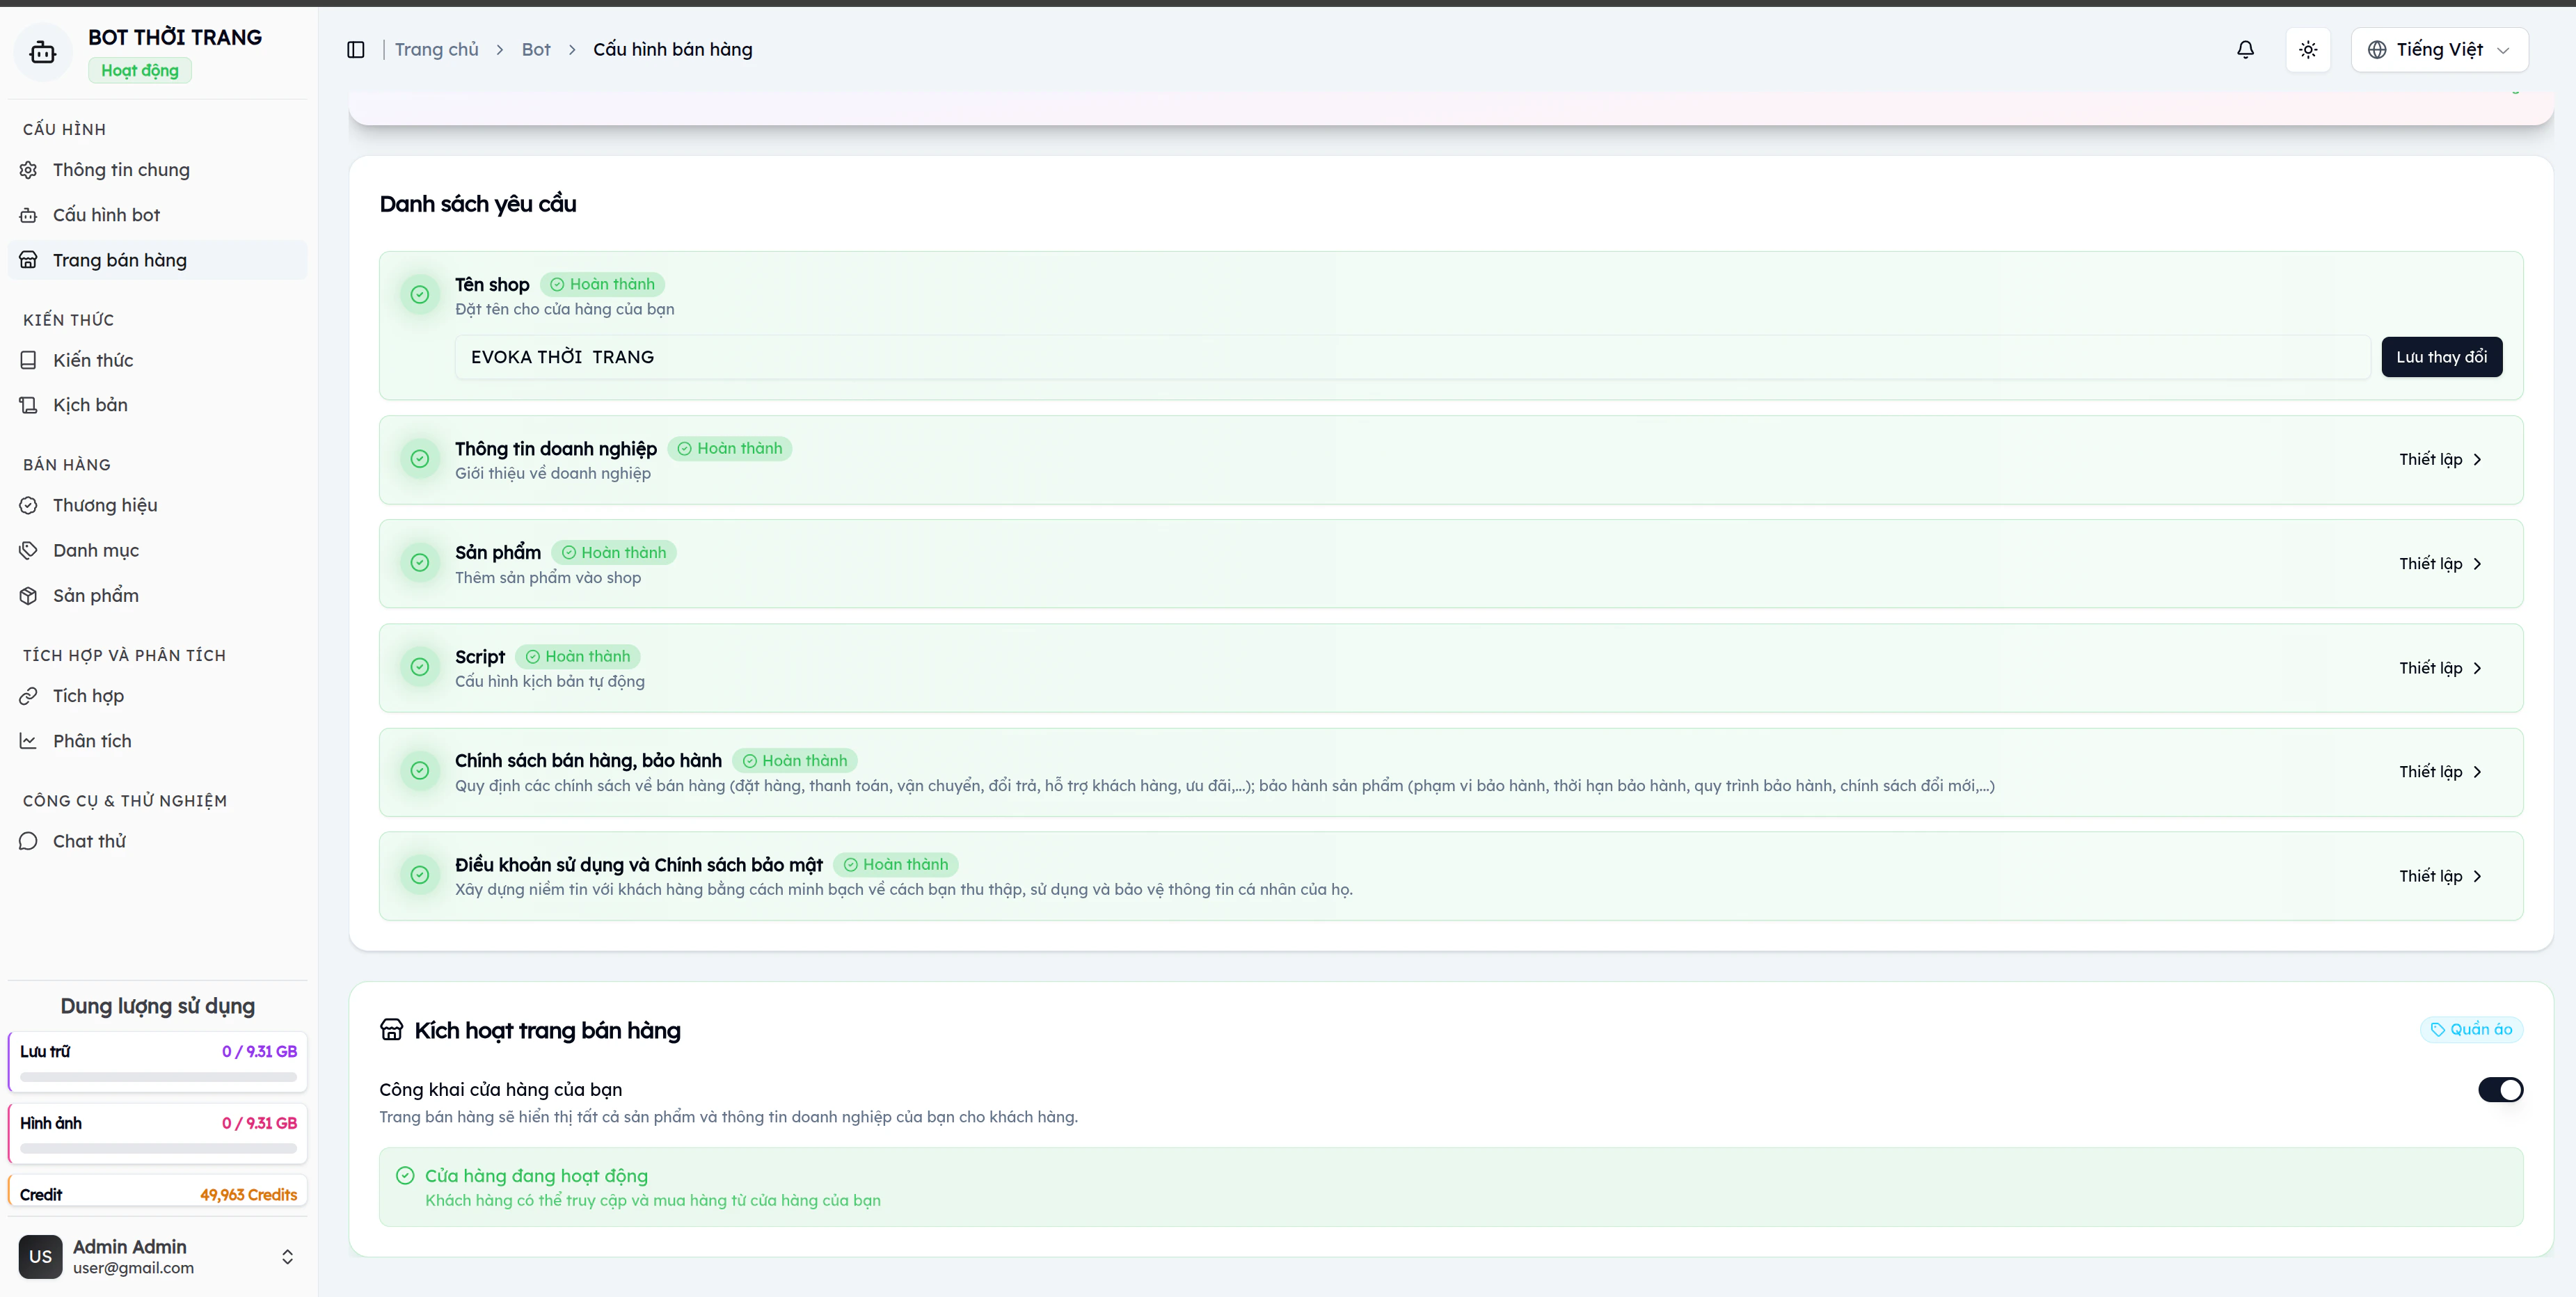Go to Kiến thức in sidebar
The width and height of the screenshot is (2576, 1297).
tap(93, 360)
